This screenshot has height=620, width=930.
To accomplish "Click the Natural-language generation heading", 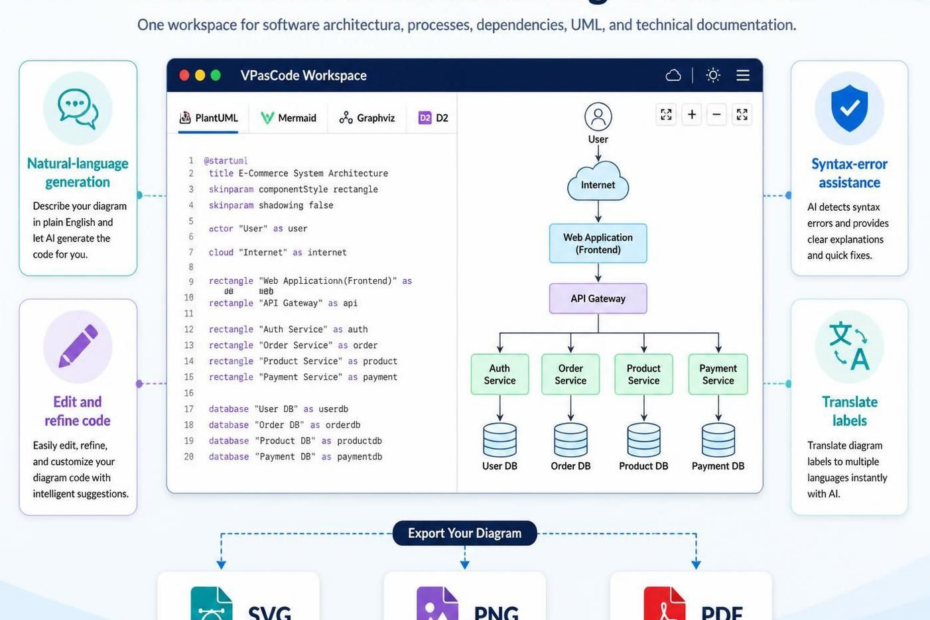I will 78,173.
